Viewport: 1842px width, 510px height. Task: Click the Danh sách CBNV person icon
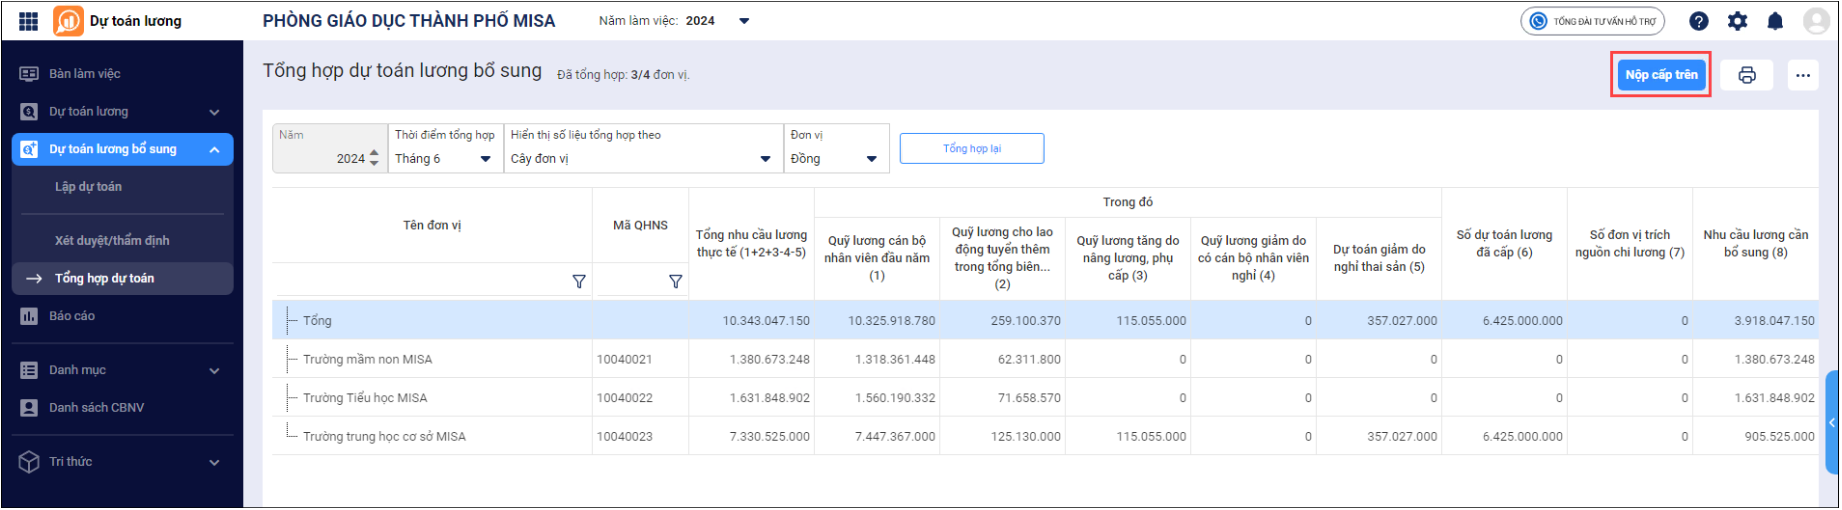click(29, 408)
